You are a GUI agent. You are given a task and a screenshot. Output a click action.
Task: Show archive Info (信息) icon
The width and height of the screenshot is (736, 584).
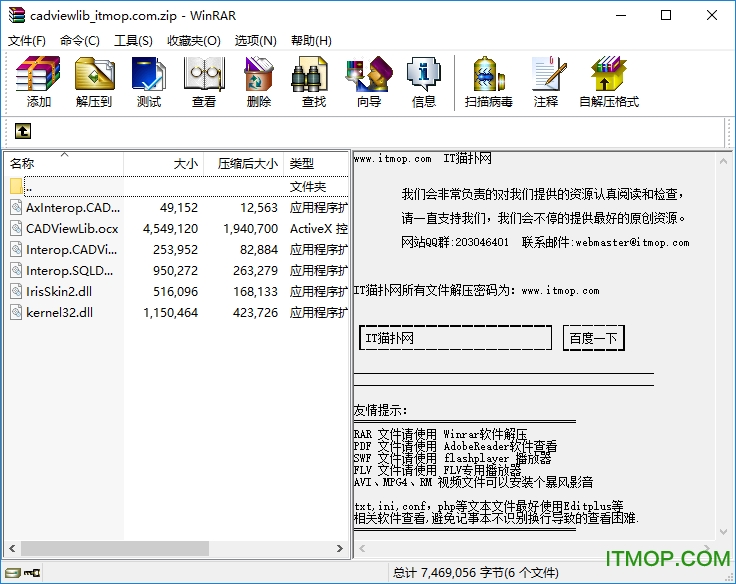pyautogui.click(x=424, y=74)
